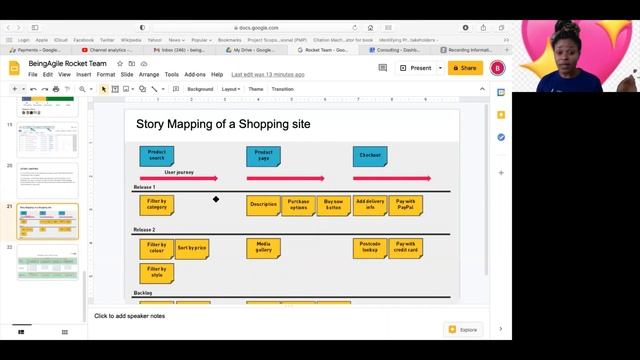
Task: Click the Present button
Action: pos(416,68)
